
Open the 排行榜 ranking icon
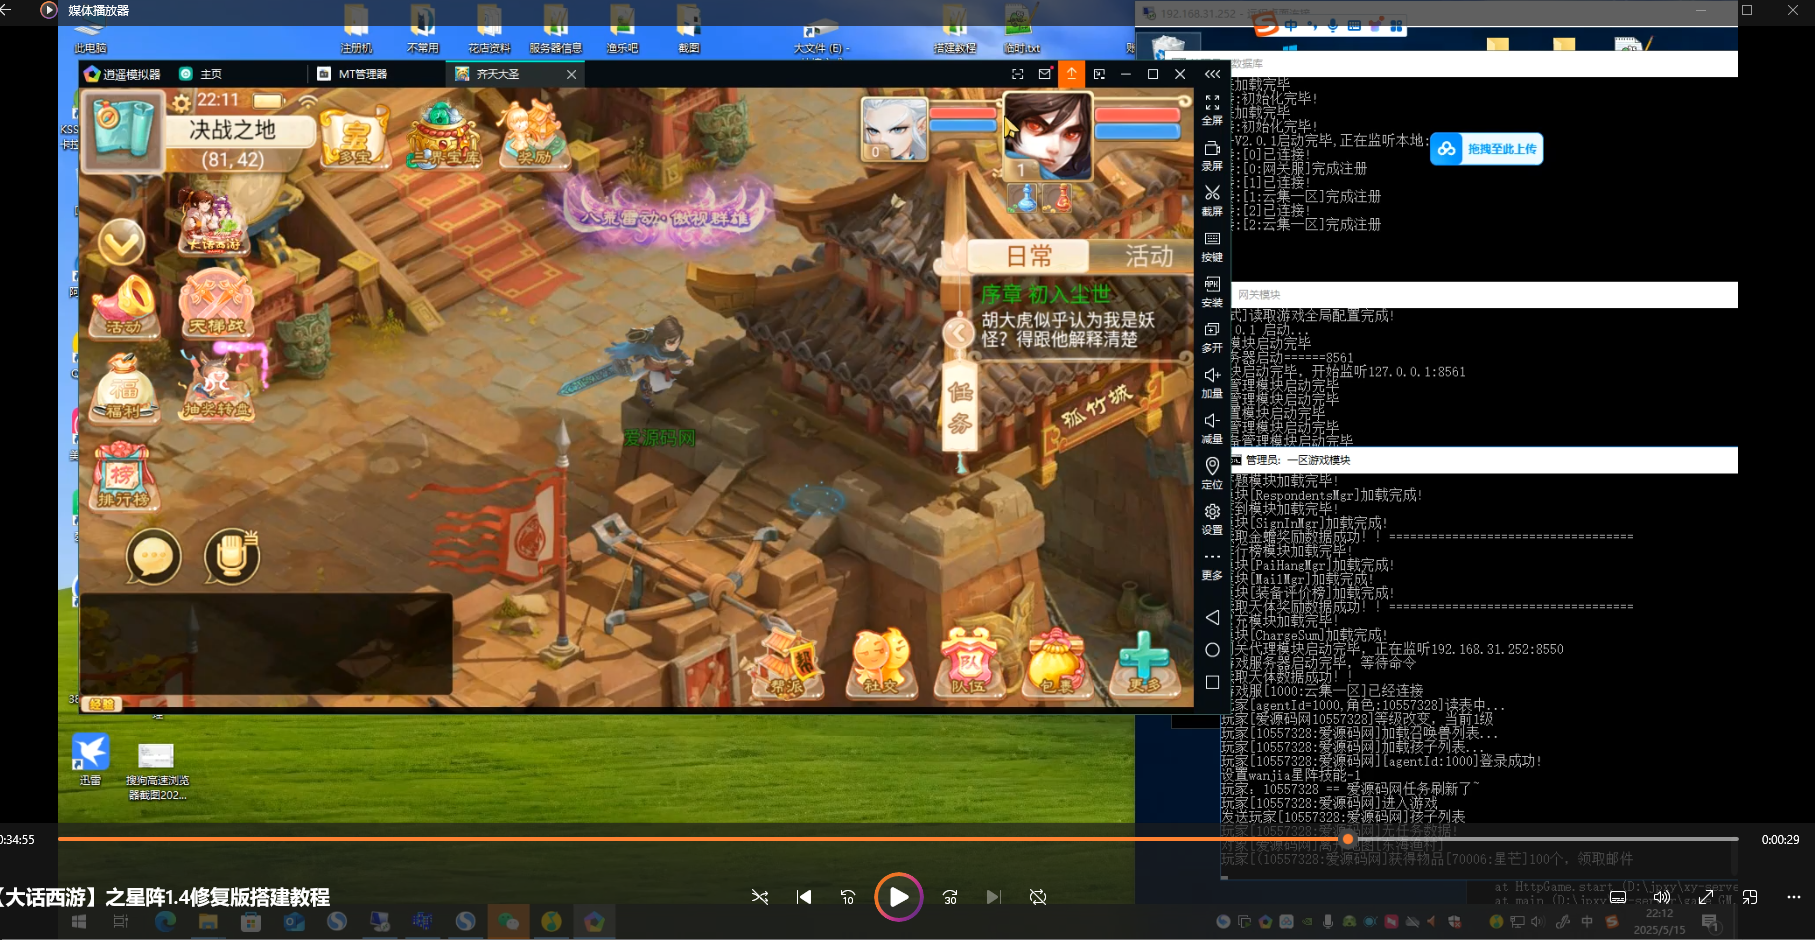tap(122, 475)
